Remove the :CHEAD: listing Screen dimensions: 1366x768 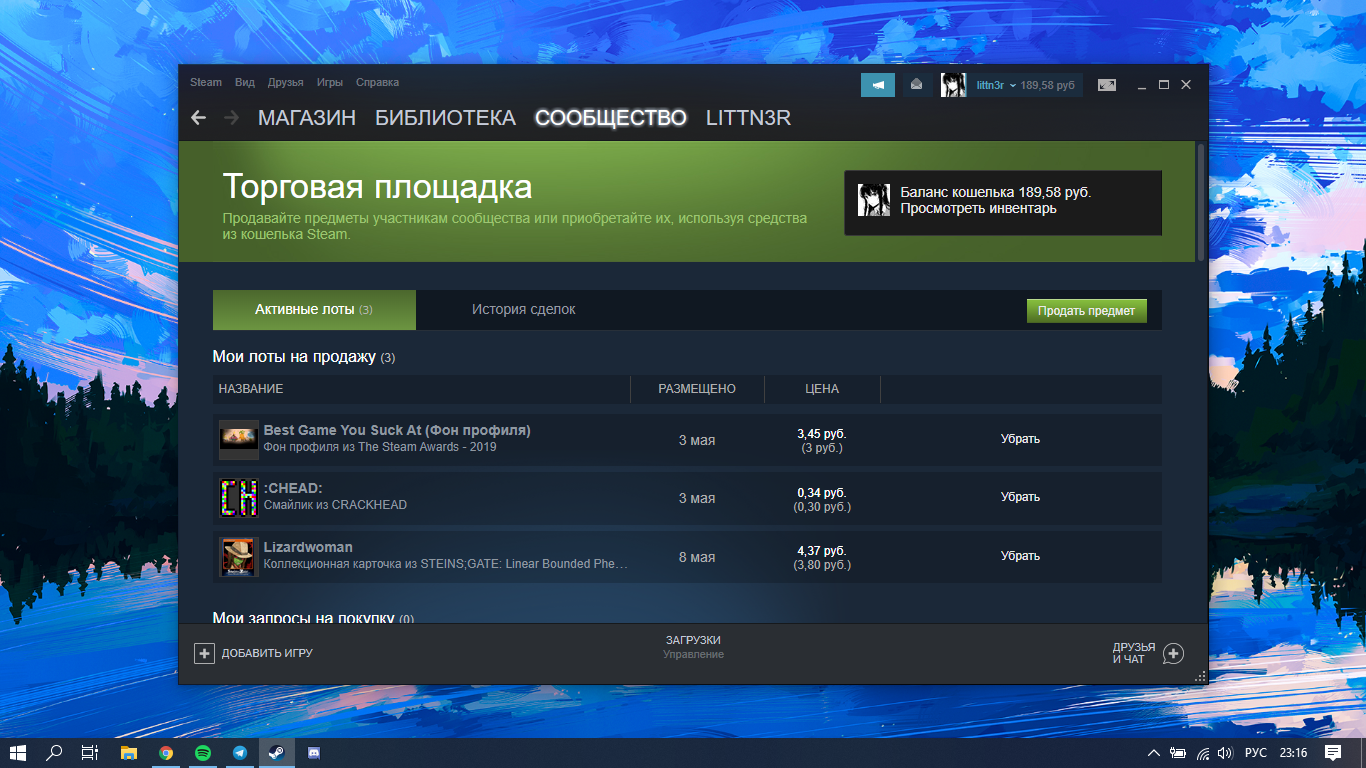(1020, 497)
